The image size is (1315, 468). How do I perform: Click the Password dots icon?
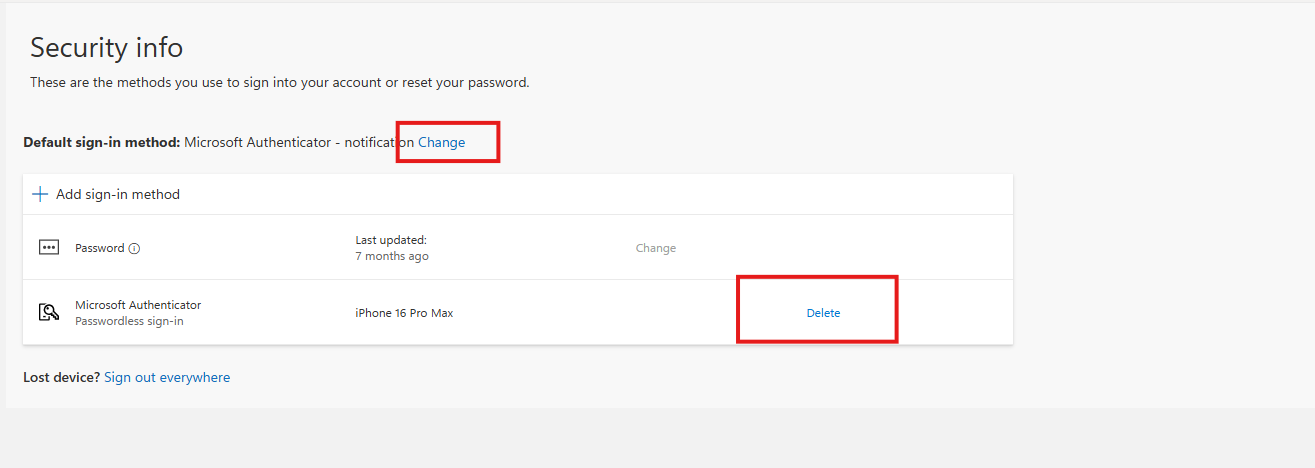click(x=49, y=248)
